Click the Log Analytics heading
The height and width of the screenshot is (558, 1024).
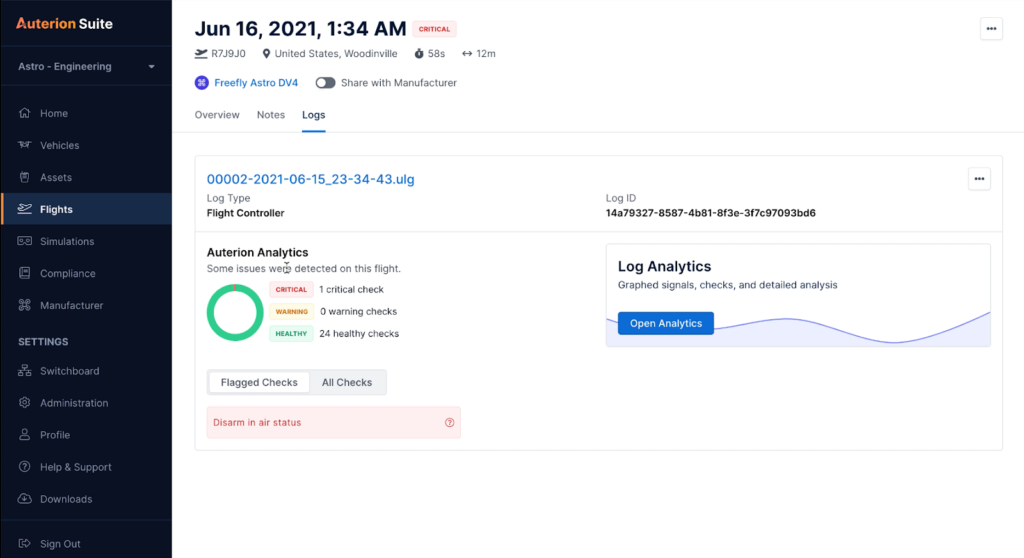[x=664, y=267]
